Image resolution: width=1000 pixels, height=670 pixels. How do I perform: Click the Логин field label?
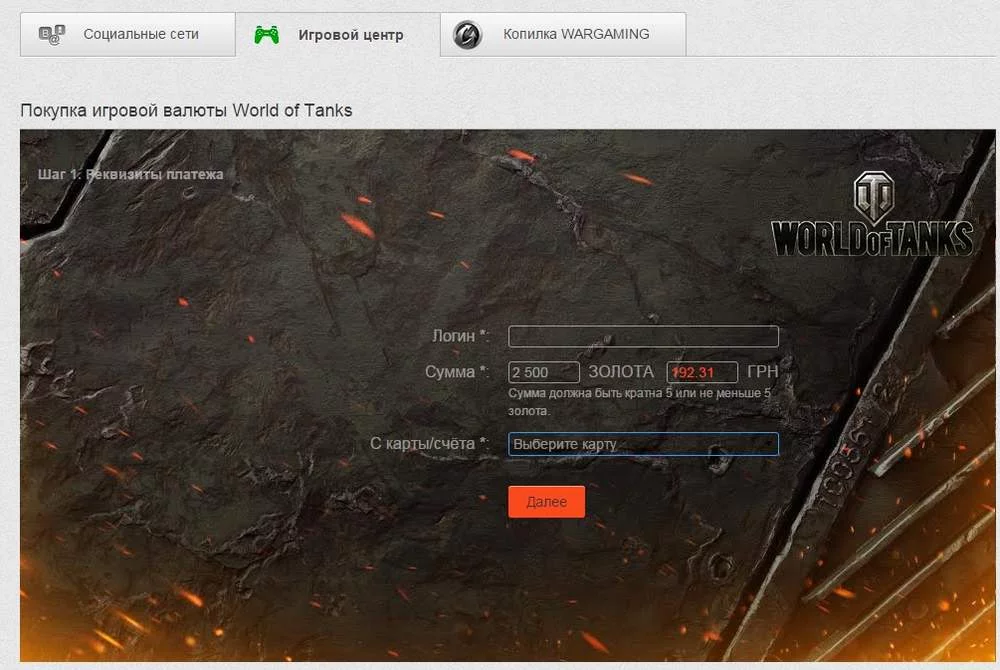pyautogui.click(x=460, y=335)
